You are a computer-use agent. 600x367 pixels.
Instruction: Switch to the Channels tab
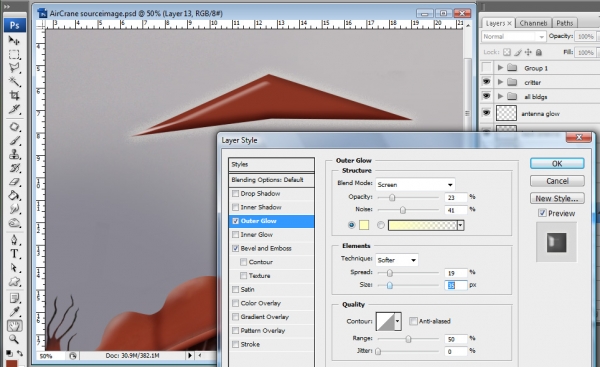(533, 23)
